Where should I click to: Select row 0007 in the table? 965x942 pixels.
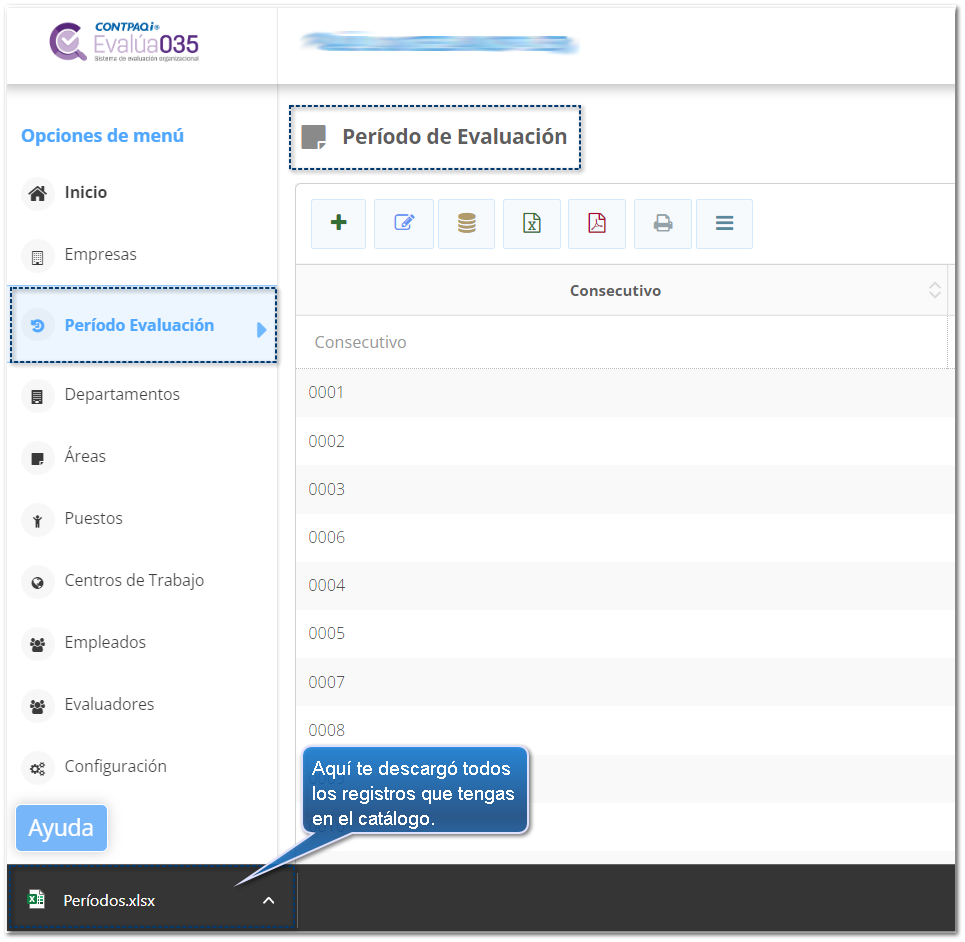pyautogui.click(x=625, y=682)
